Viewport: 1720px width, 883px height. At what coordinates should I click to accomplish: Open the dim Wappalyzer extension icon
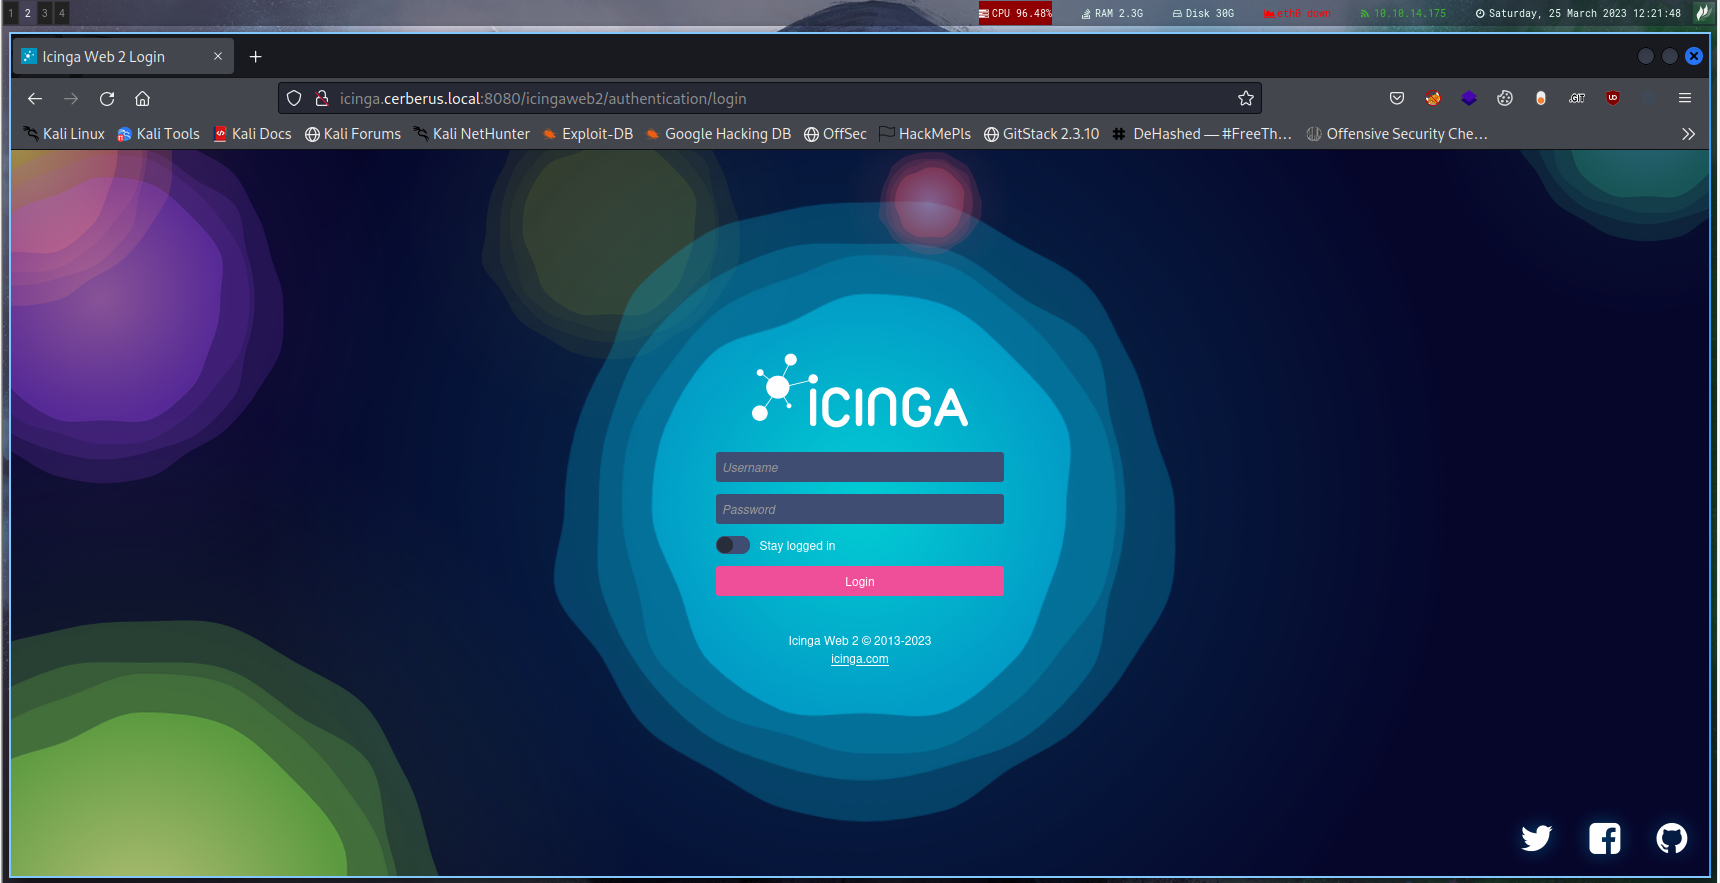tap(1649, 98)
